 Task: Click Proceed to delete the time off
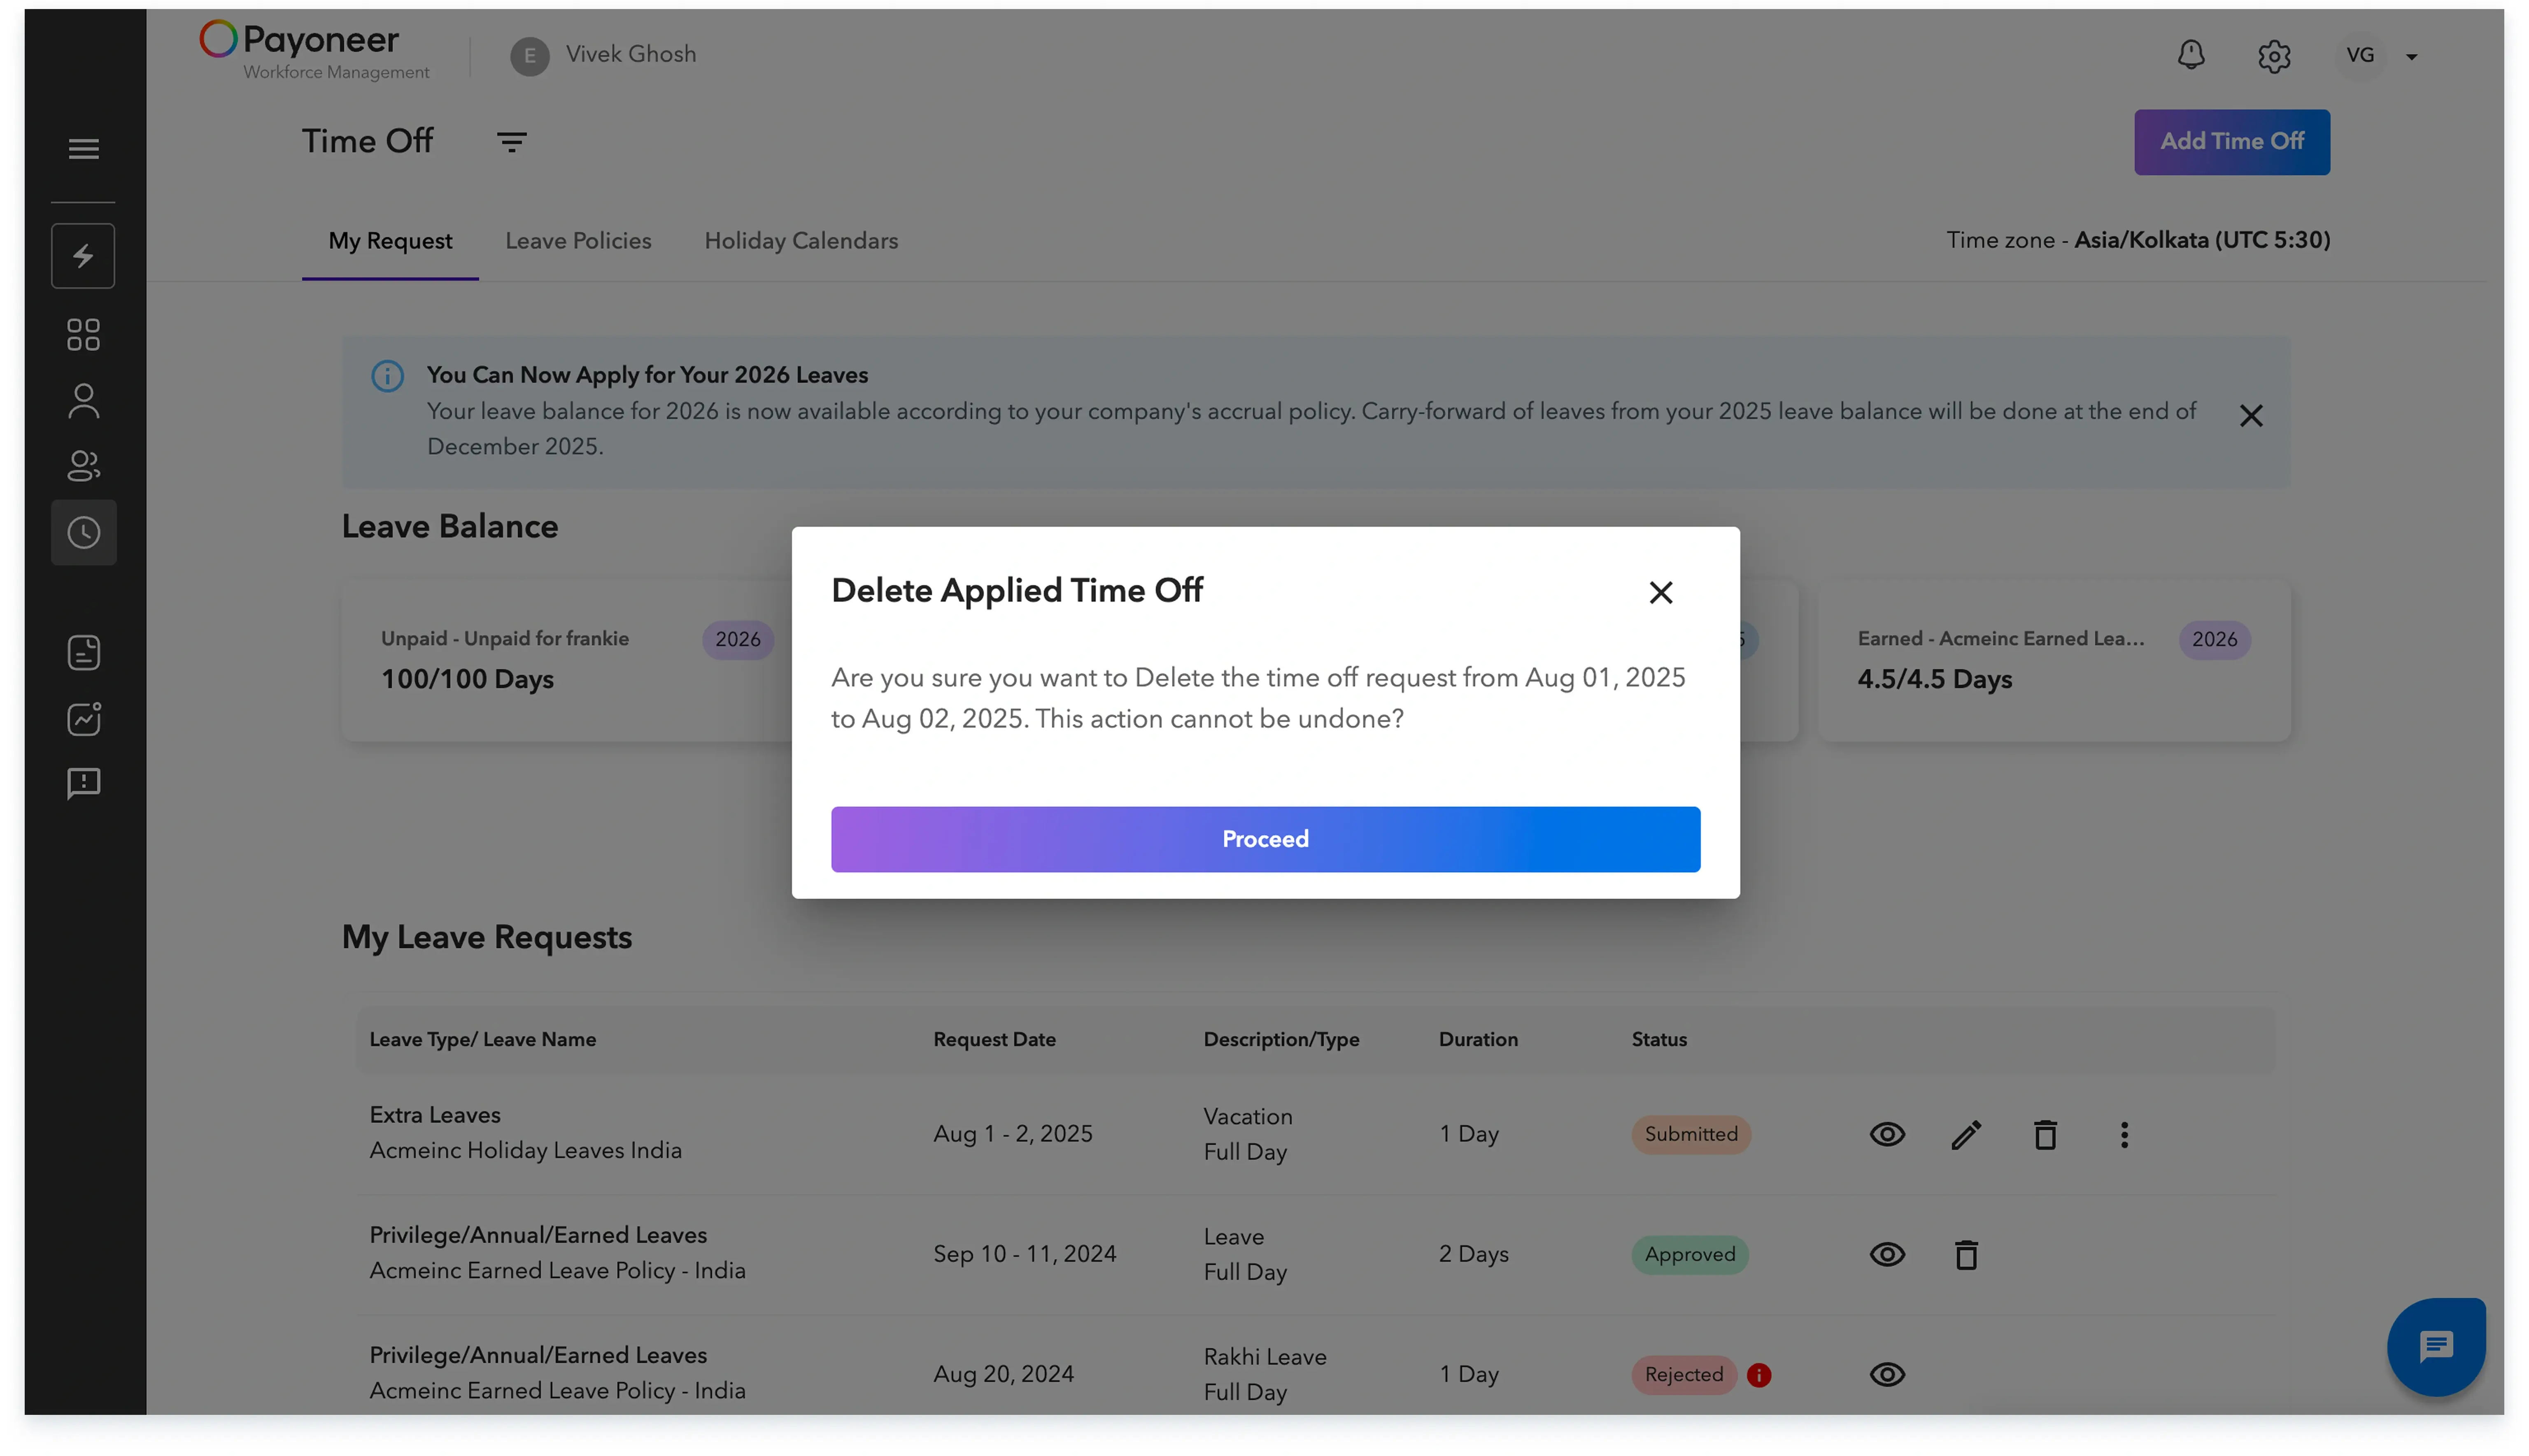tap(1264, 839)
